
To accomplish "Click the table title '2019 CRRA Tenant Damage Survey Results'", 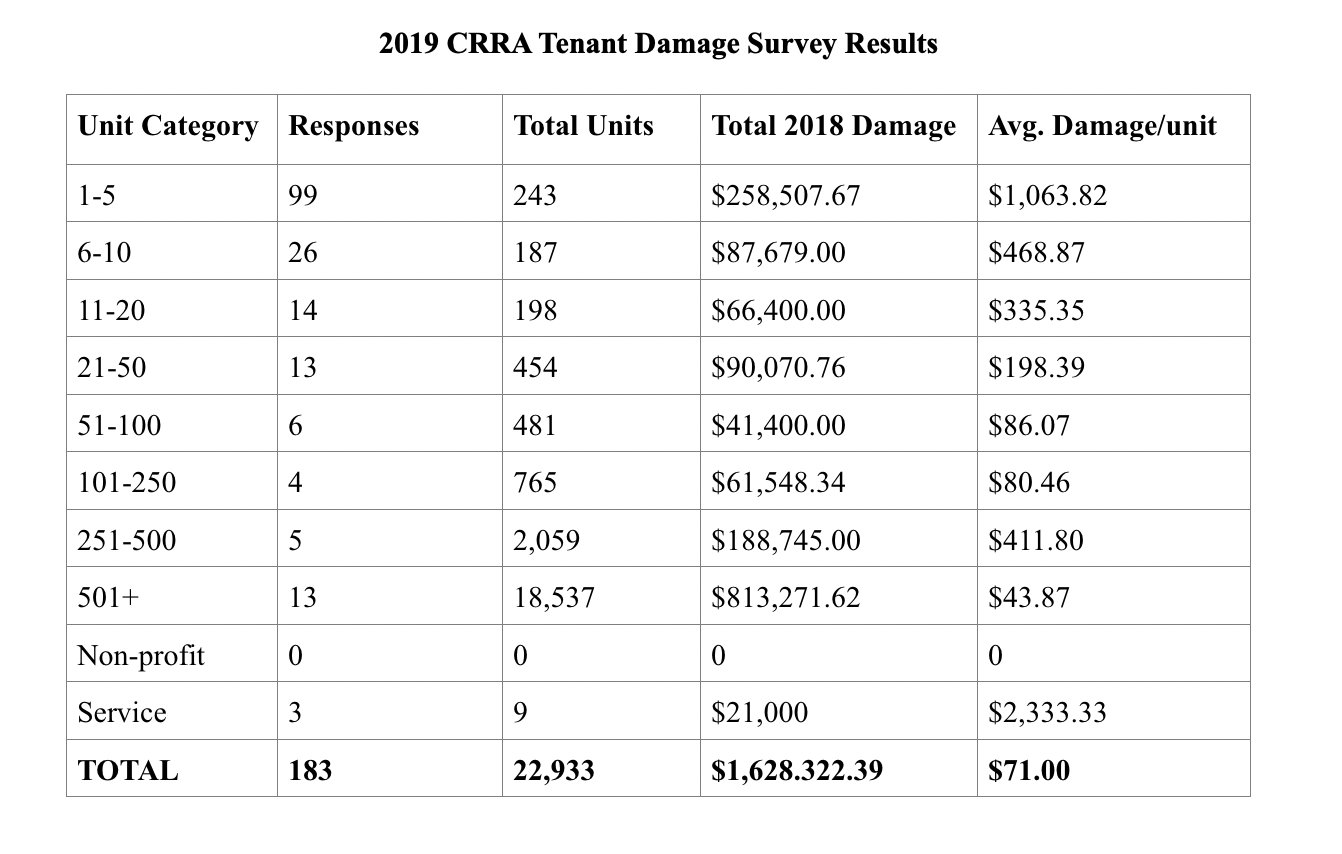I will [x=659, y=44].
